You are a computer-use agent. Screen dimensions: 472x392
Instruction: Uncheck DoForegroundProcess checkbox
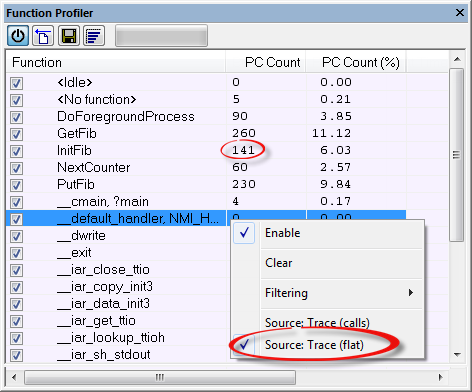(16, 117)
